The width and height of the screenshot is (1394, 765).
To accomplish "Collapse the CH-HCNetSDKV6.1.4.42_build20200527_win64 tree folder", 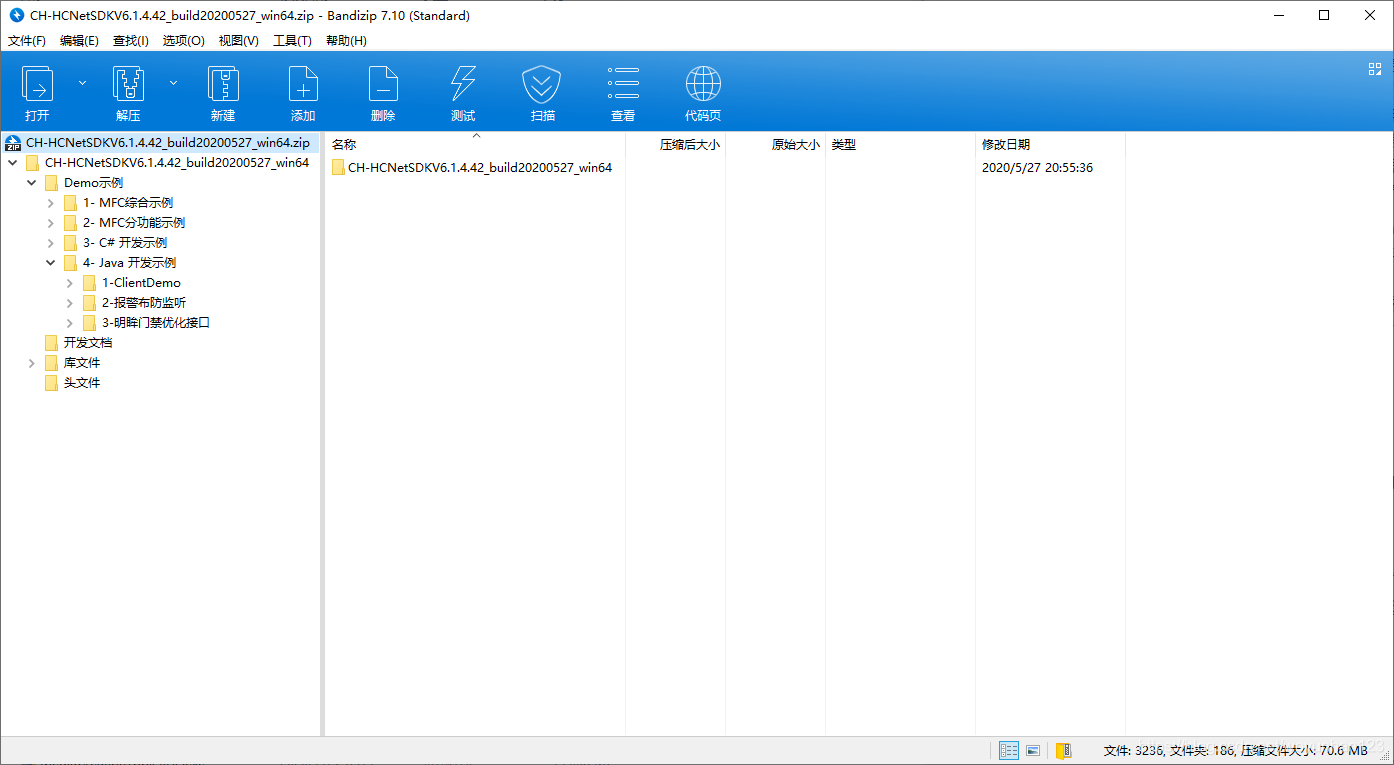I will point(12,163).
